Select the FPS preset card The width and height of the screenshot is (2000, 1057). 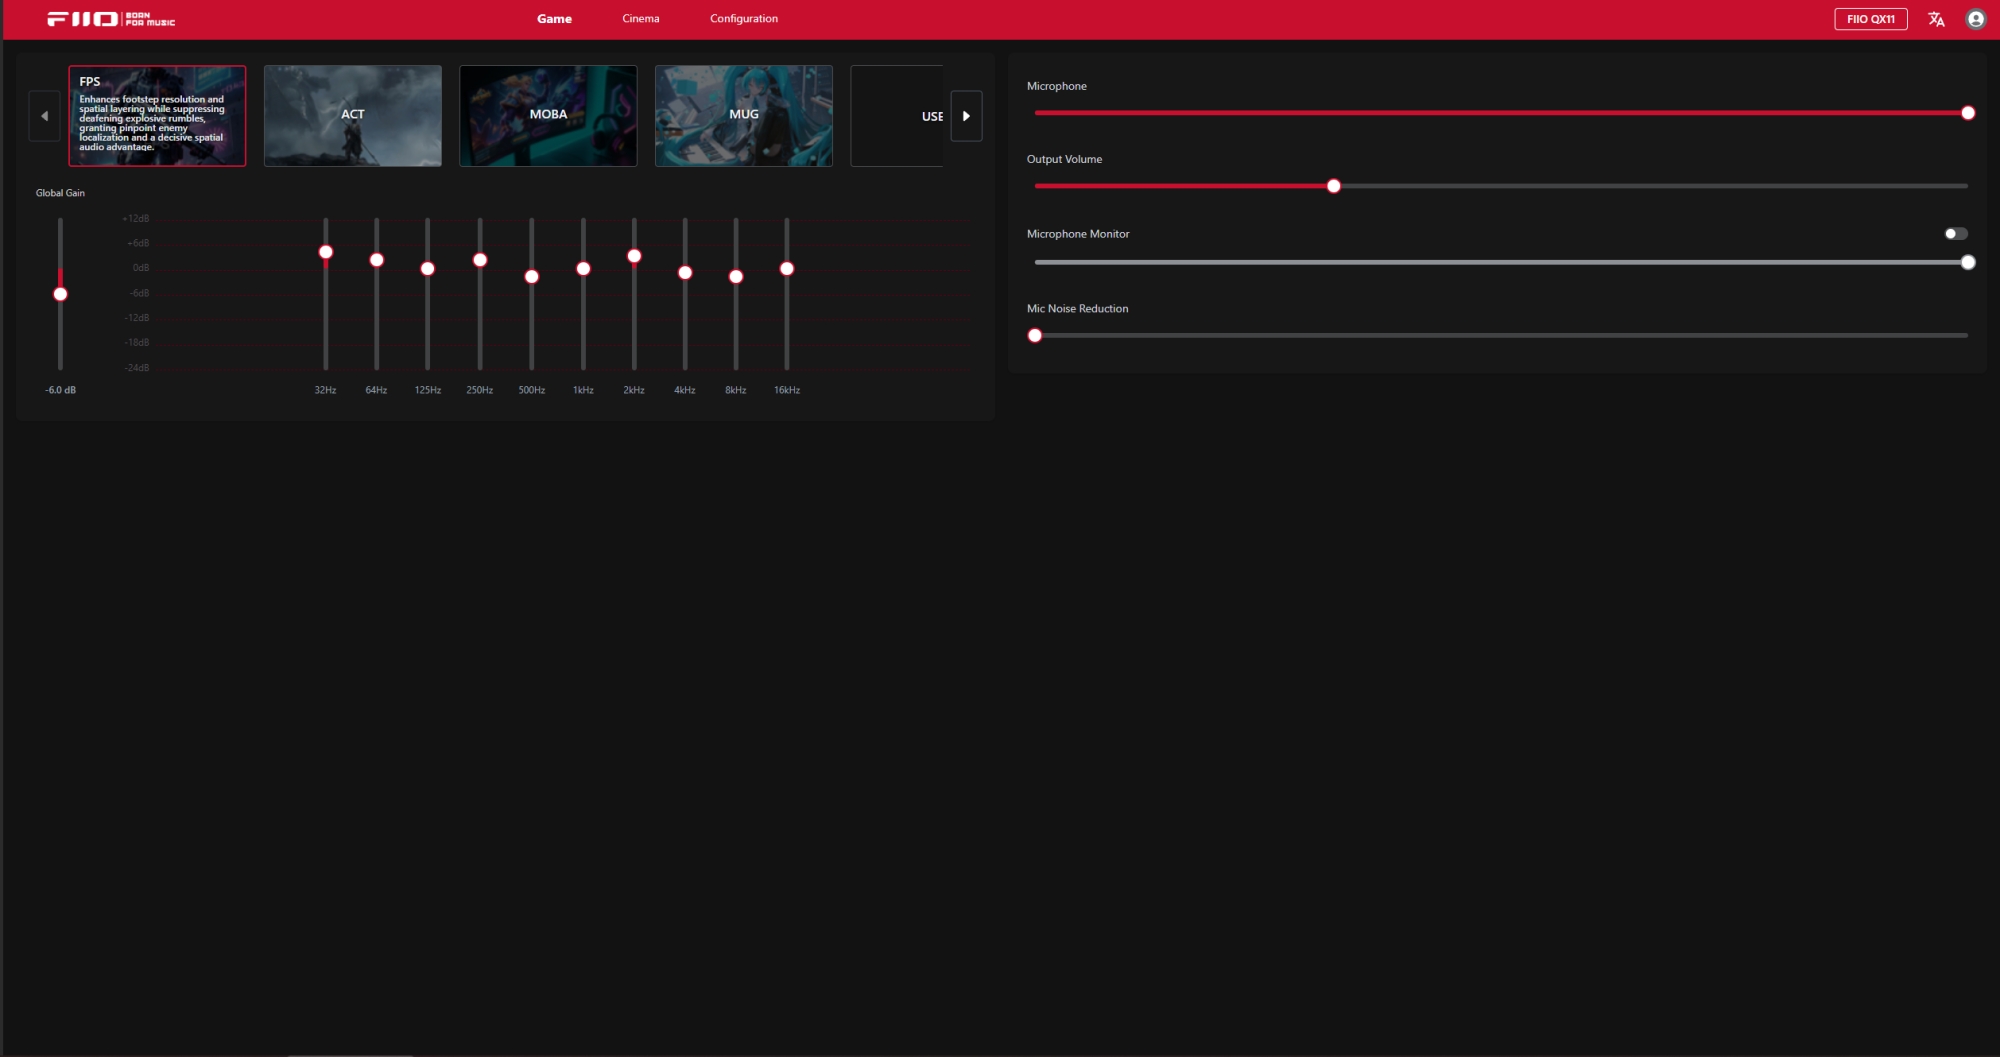[157, 116]
